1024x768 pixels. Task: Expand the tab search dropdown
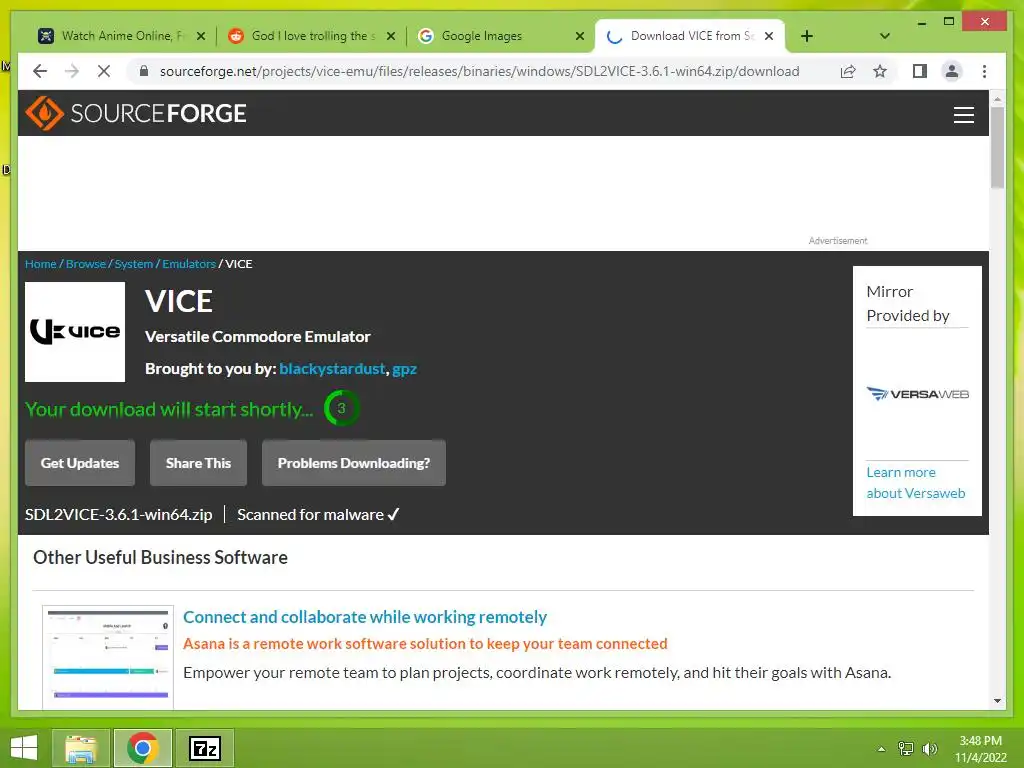884,36
